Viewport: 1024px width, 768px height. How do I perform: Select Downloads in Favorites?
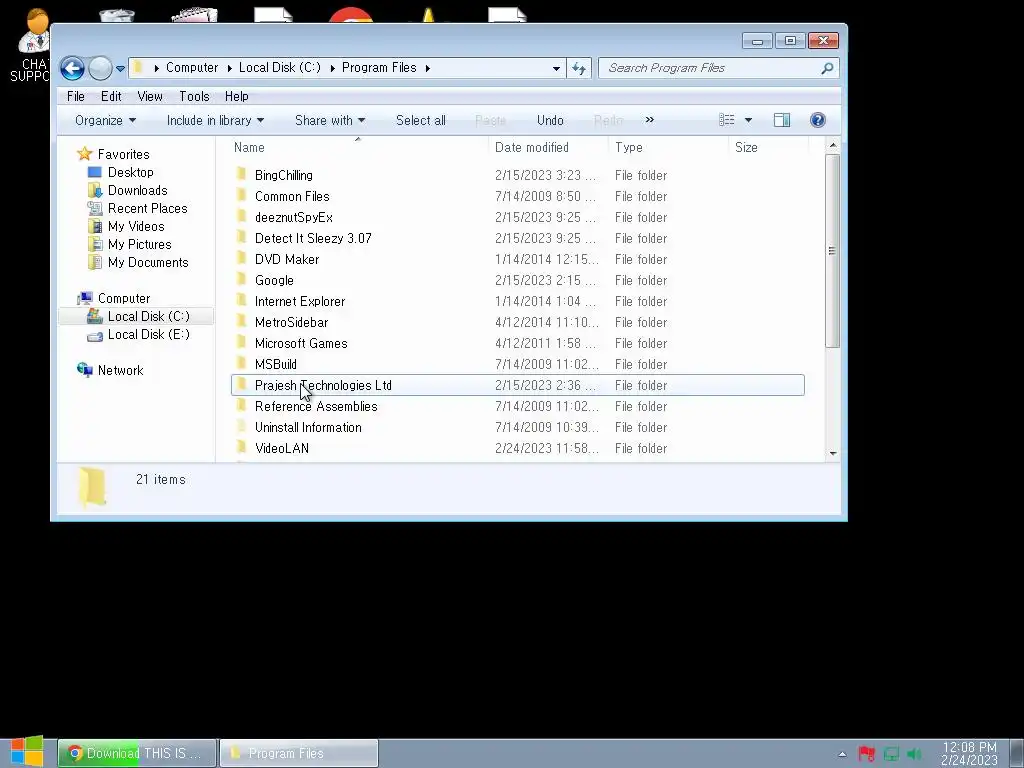[138, 190]
